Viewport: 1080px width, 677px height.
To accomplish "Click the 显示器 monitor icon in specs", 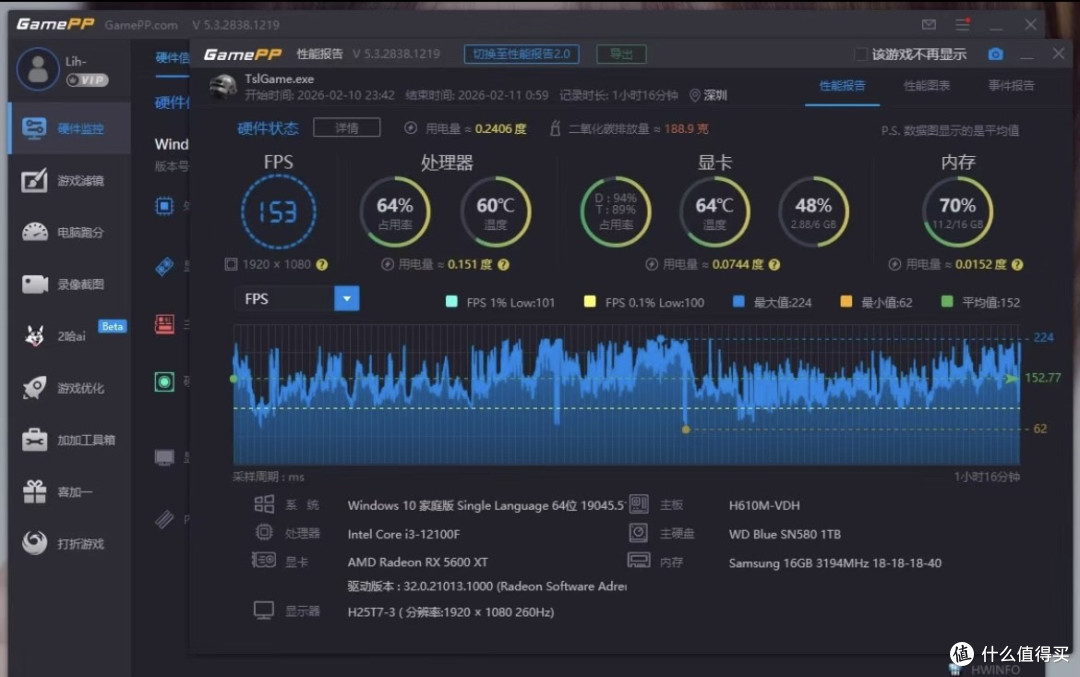I will pos(264,610).
